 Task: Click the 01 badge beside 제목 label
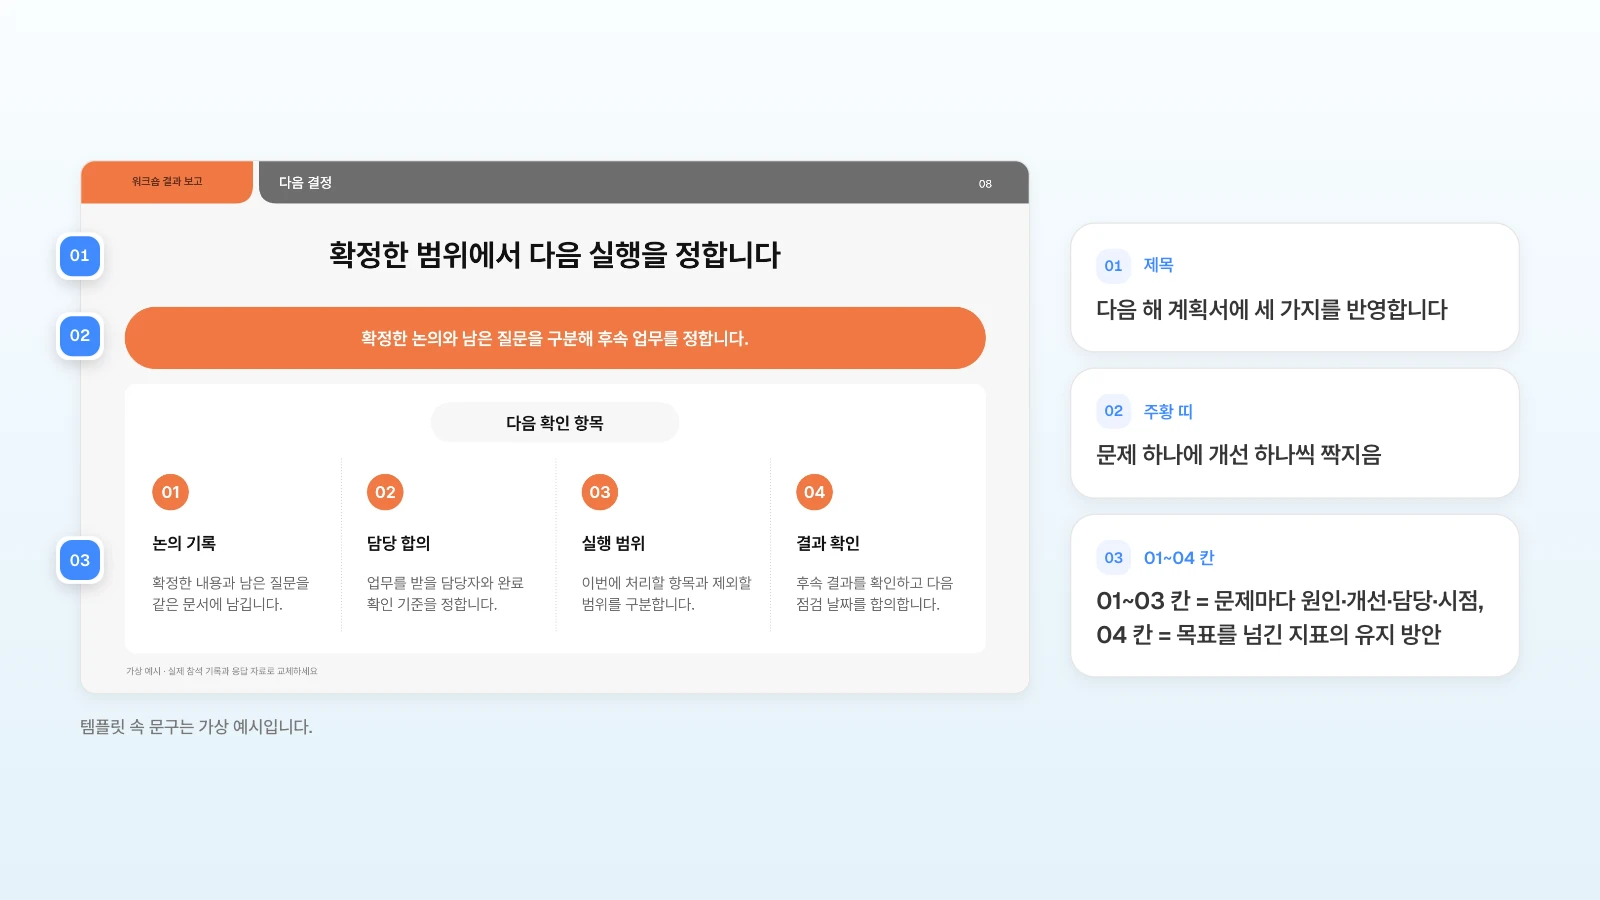[x=1113, y=266]
